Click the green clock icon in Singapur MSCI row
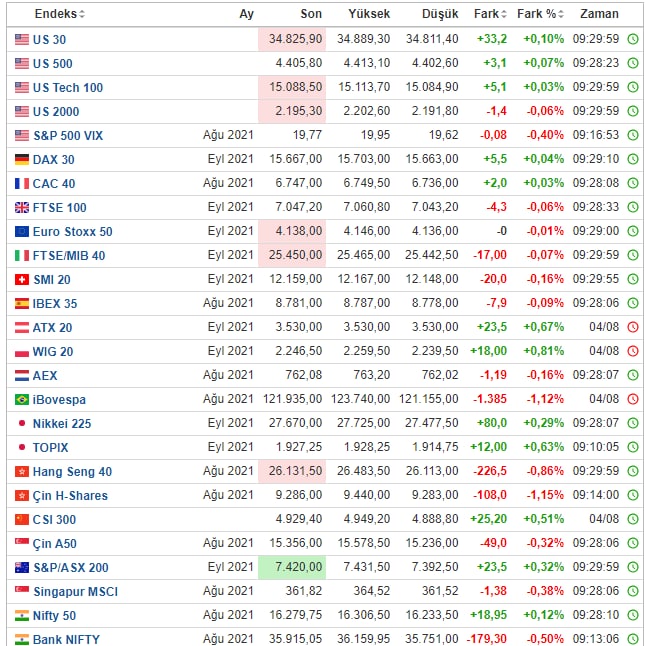Viewport: 648px width, 646px height. click(633, 591)
